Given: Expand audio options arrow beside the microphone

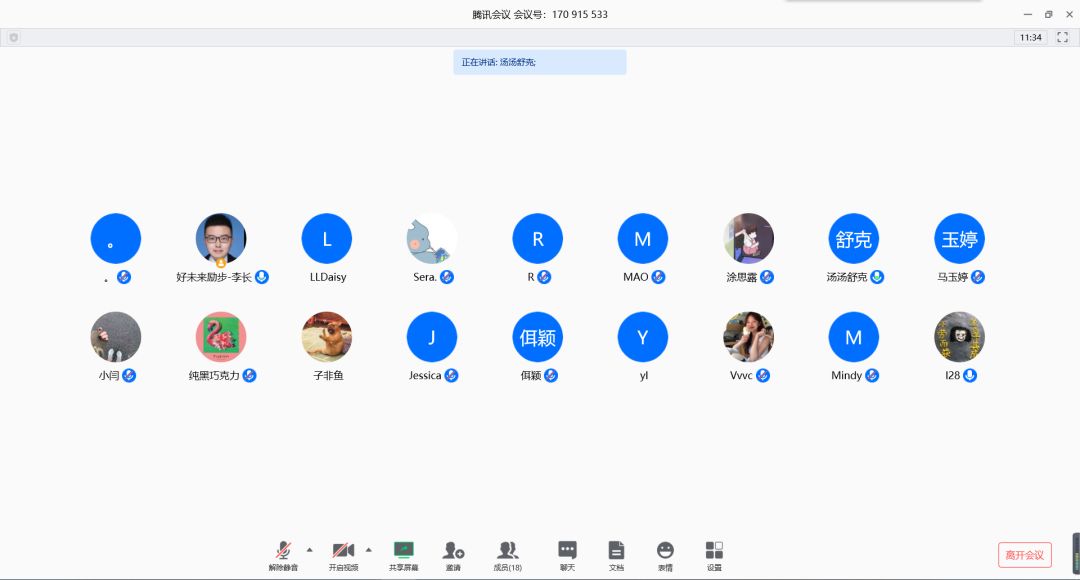Looking at the screenshot, I should pyautogui.click(x=309, y=550).
